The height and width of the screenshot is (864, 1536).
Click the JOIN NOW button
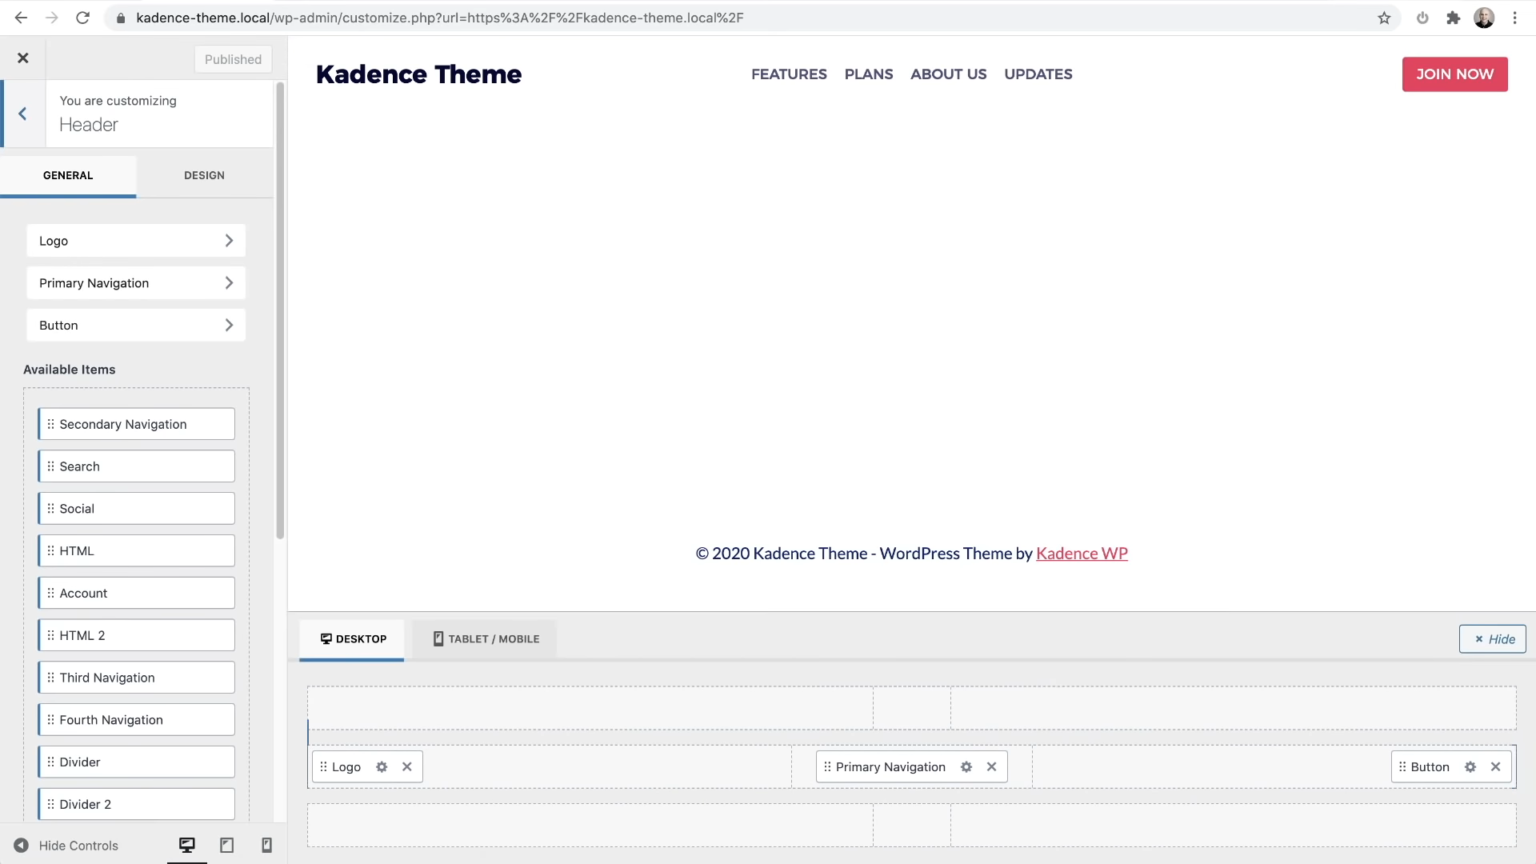1454,74
